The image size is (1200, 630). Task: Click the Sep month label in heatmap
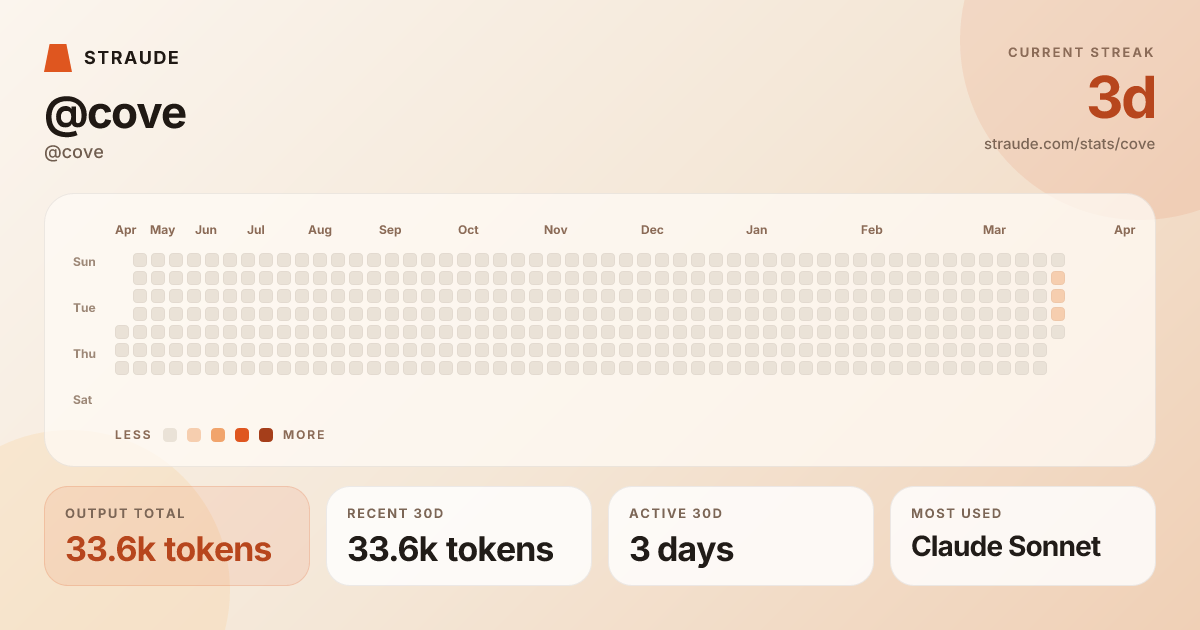point(390,230)
